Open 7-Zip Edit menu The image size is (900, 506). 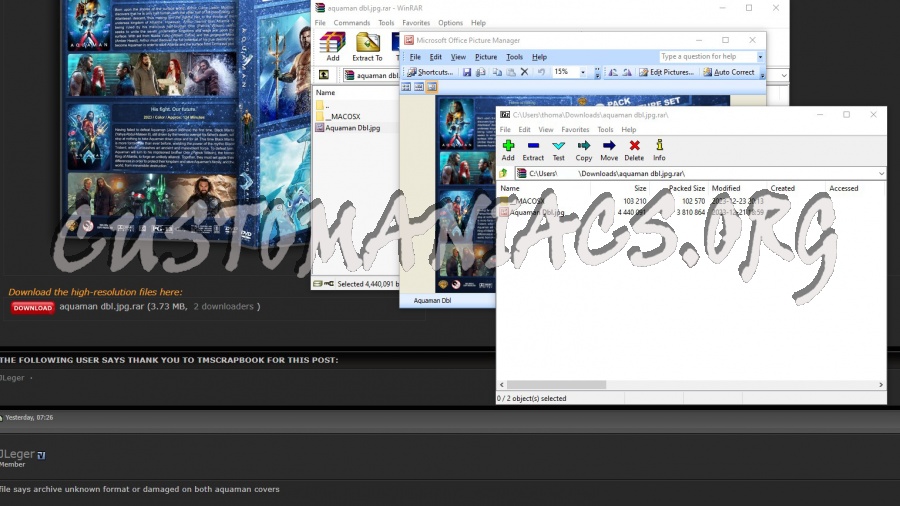coord(525,130)
